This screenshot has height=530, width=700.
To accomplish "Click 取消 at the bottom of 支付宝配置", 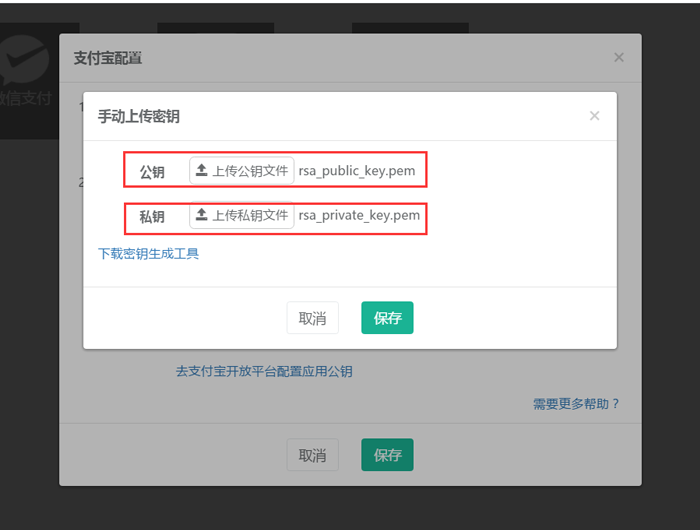I will pos(312,455).
